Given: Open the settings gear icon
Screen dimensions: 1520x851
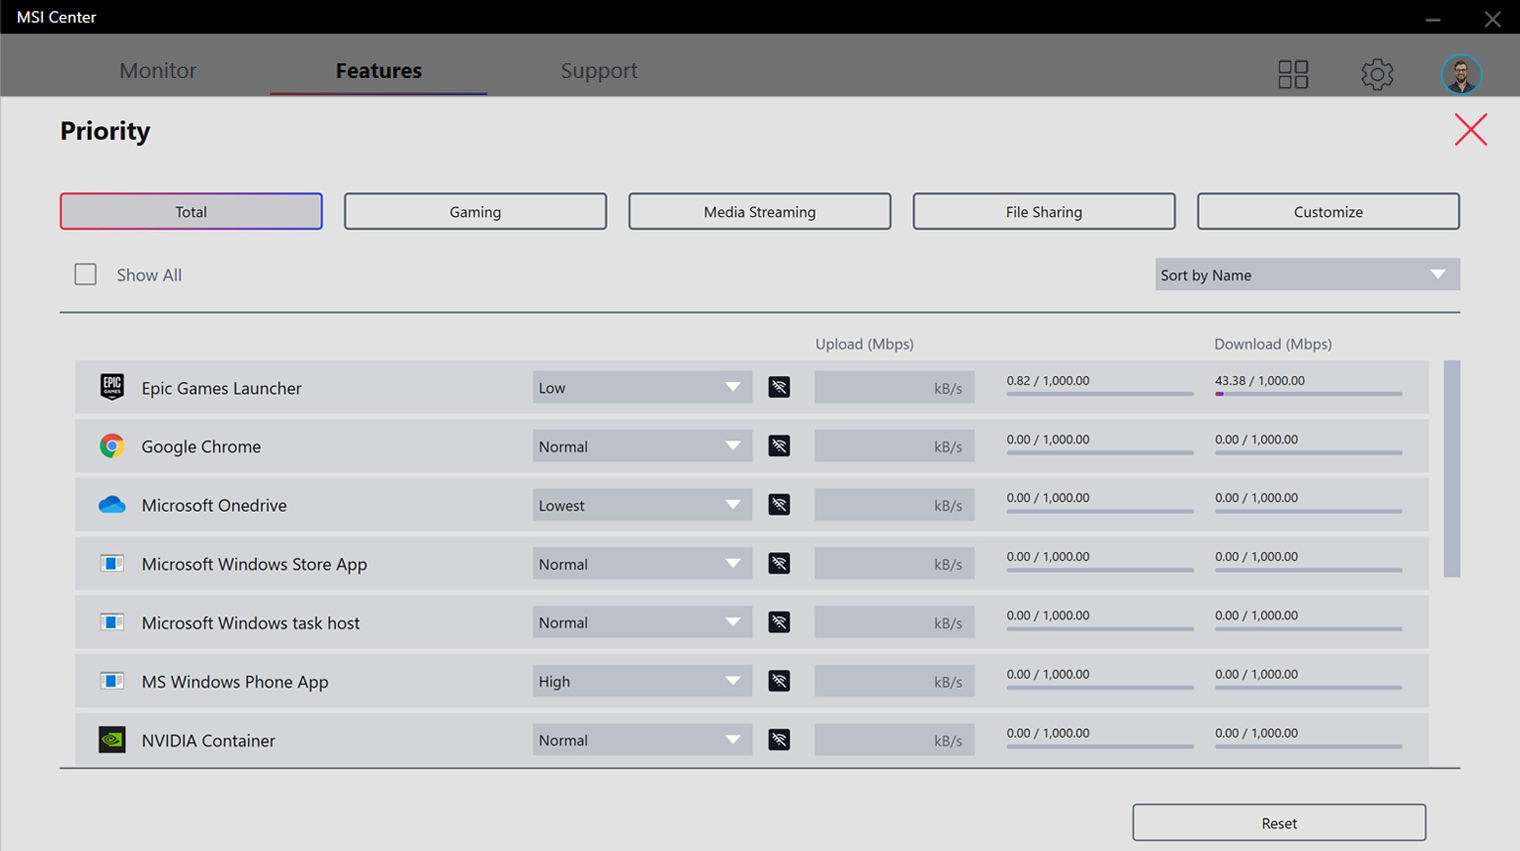Looking at the screenshot, I should coord(1377,74).
